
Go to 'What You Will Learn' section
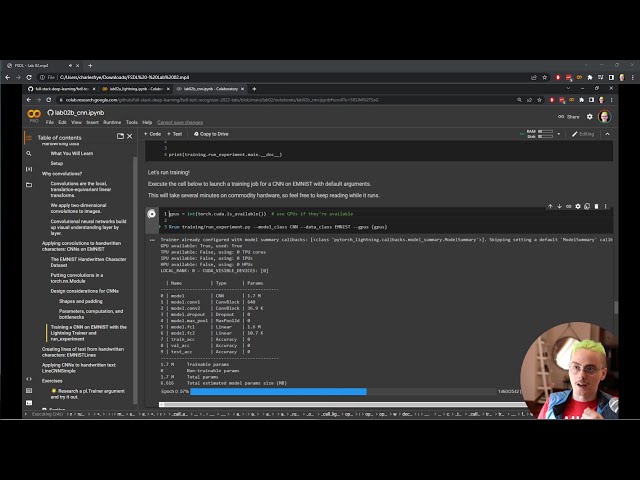click(x=72, y=153)
